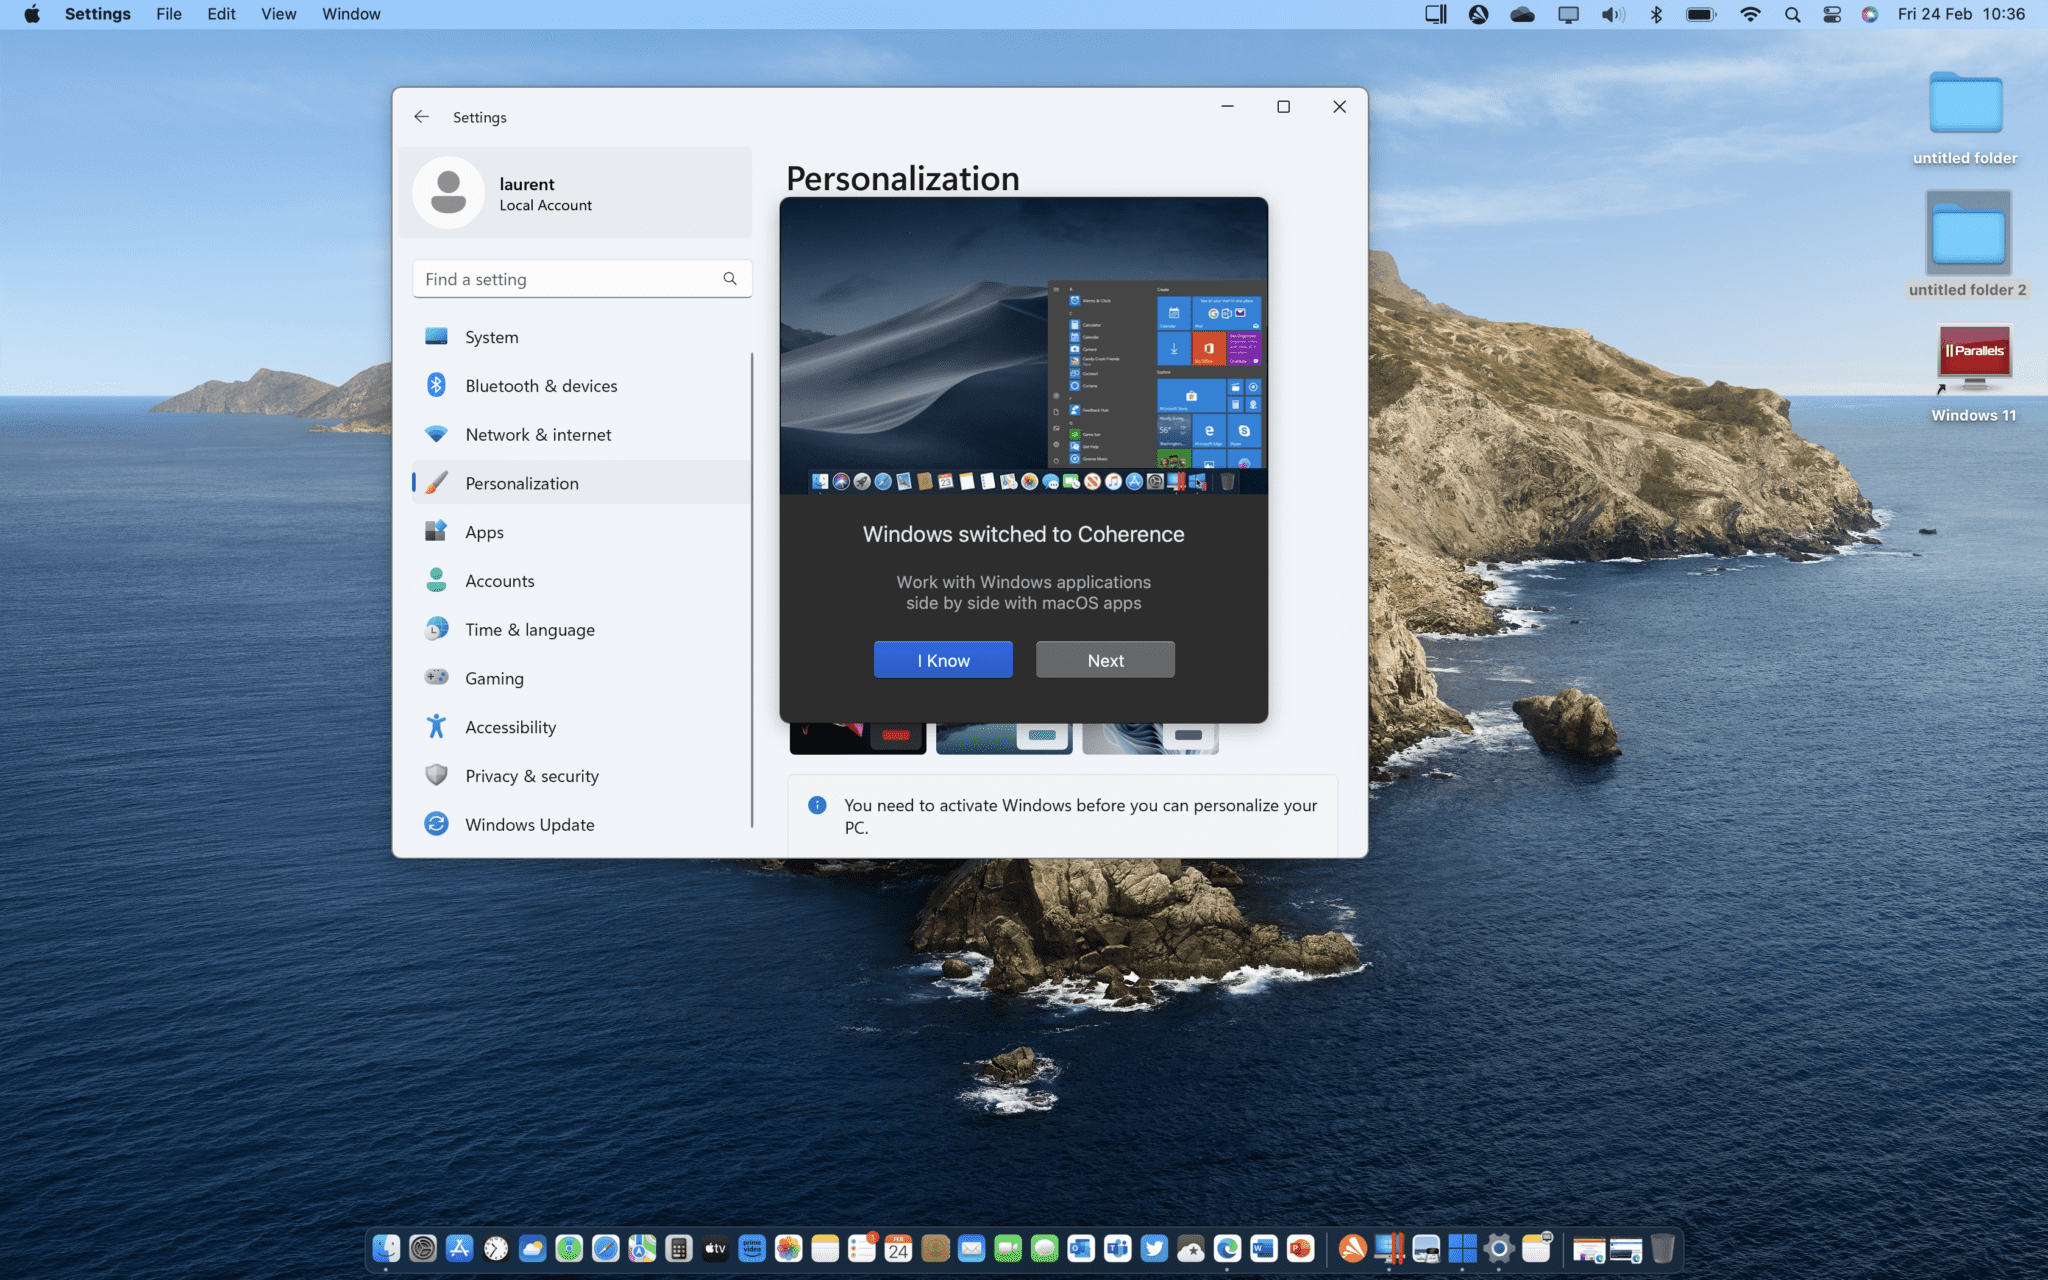Click the Windows Settings gear in Dock
Screen dimensions: 2048x1280
[x=1499, y=1248]
